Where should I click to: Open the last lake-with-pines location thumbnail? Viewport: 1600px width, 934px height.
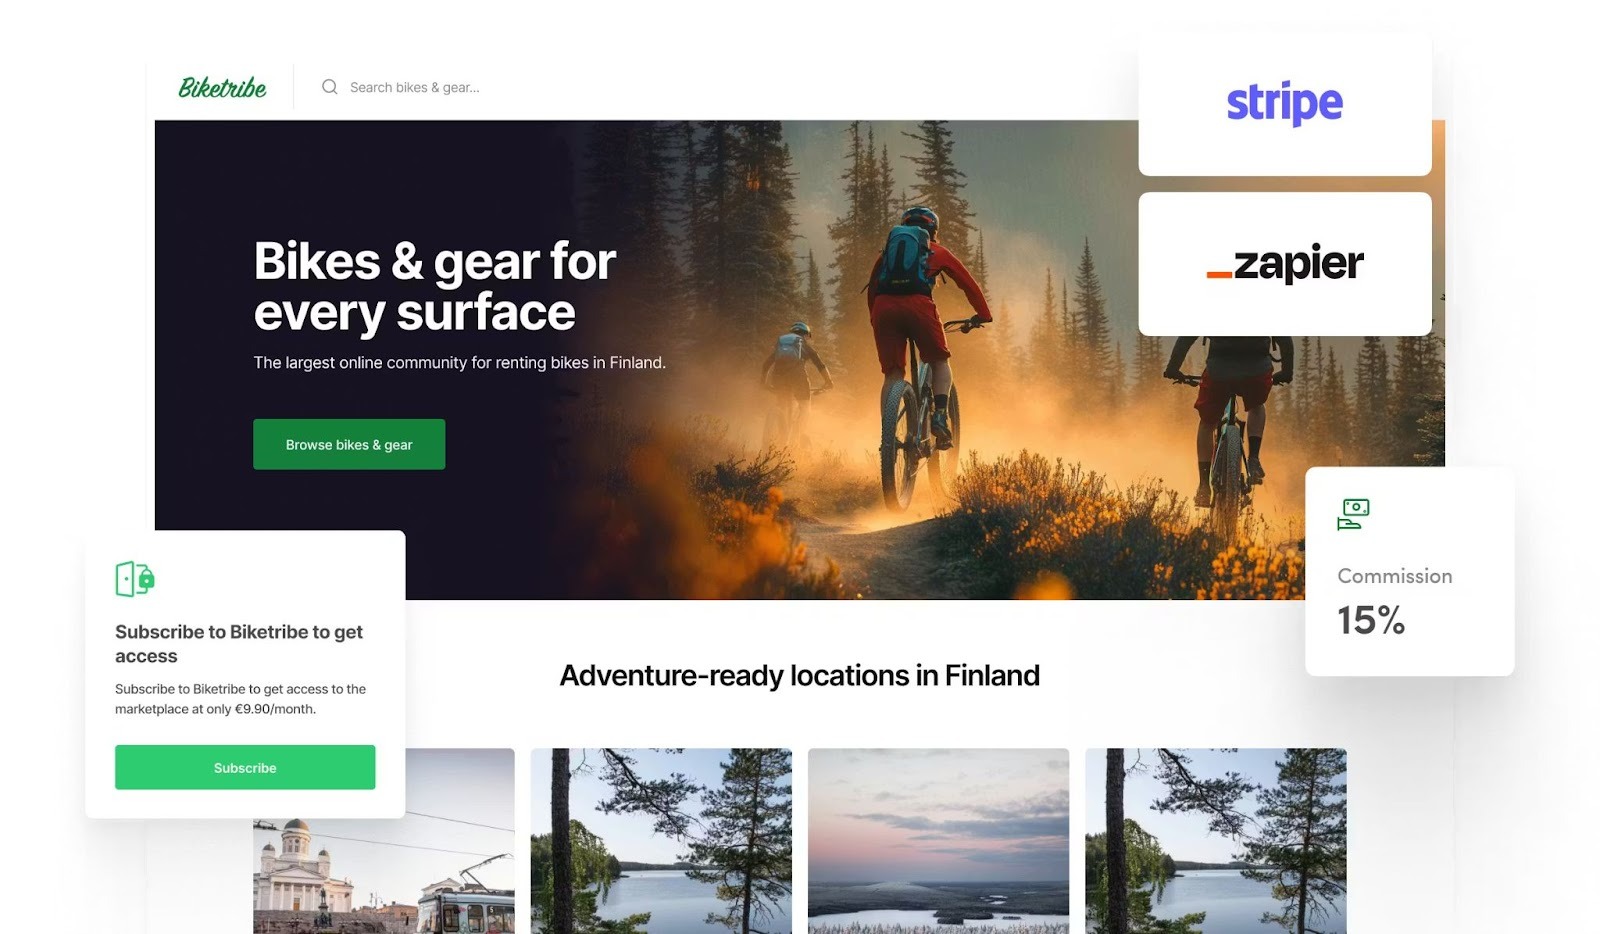[x=1216, y=841]
